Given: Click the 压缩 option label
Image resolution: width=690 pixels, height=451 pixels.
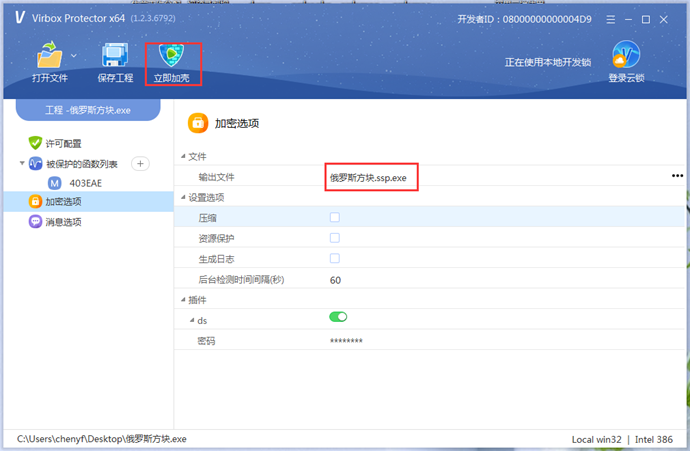Looking at the screenshot, I should [x=207, y=218].
